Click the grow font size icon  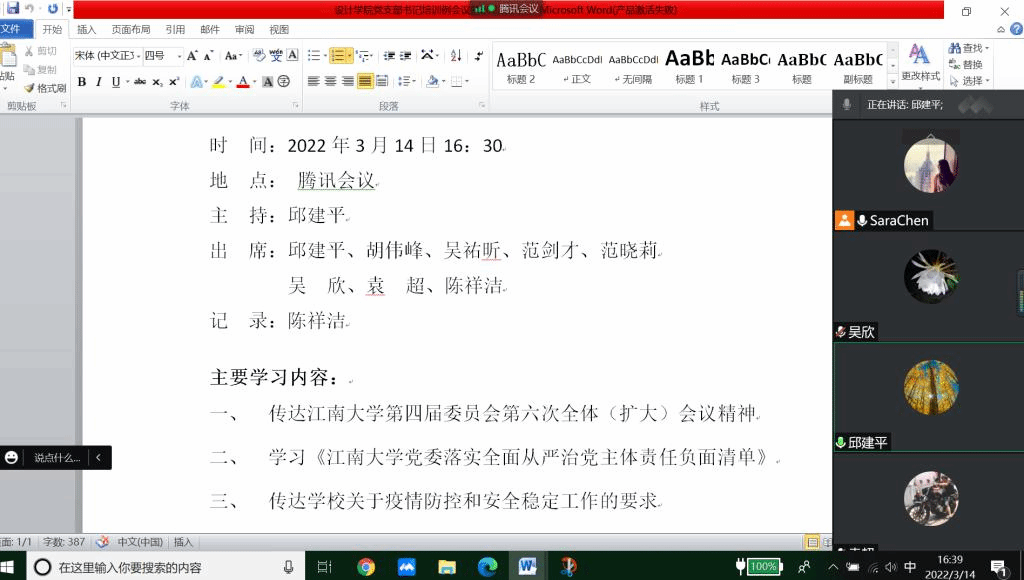[193, 56]
